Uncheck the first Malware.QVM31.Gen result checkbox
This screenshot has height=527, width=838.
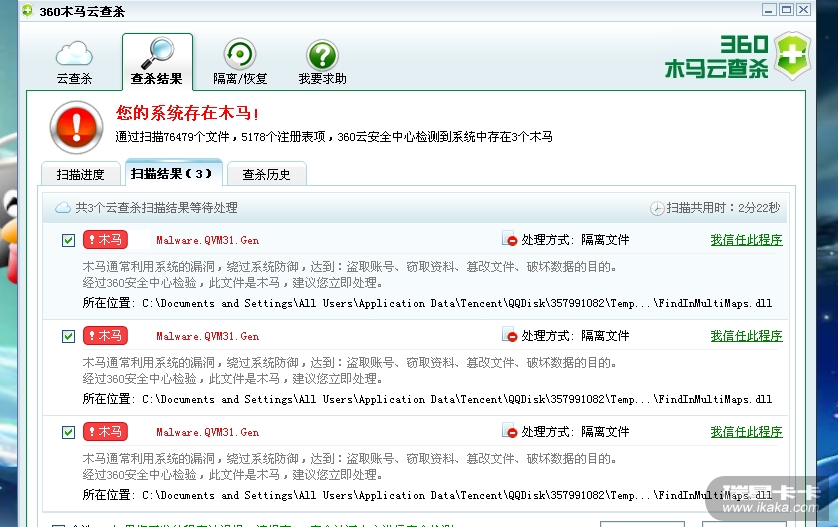[68, 241]
